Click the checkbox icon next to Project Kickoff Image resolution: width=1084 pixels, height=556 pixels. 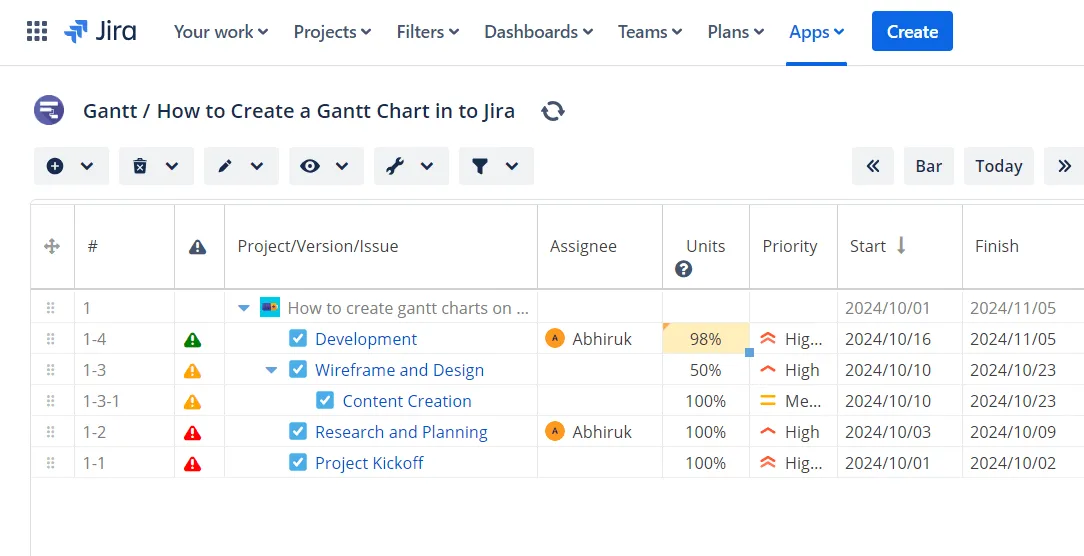pyautogui.click(x=298, y=462)
